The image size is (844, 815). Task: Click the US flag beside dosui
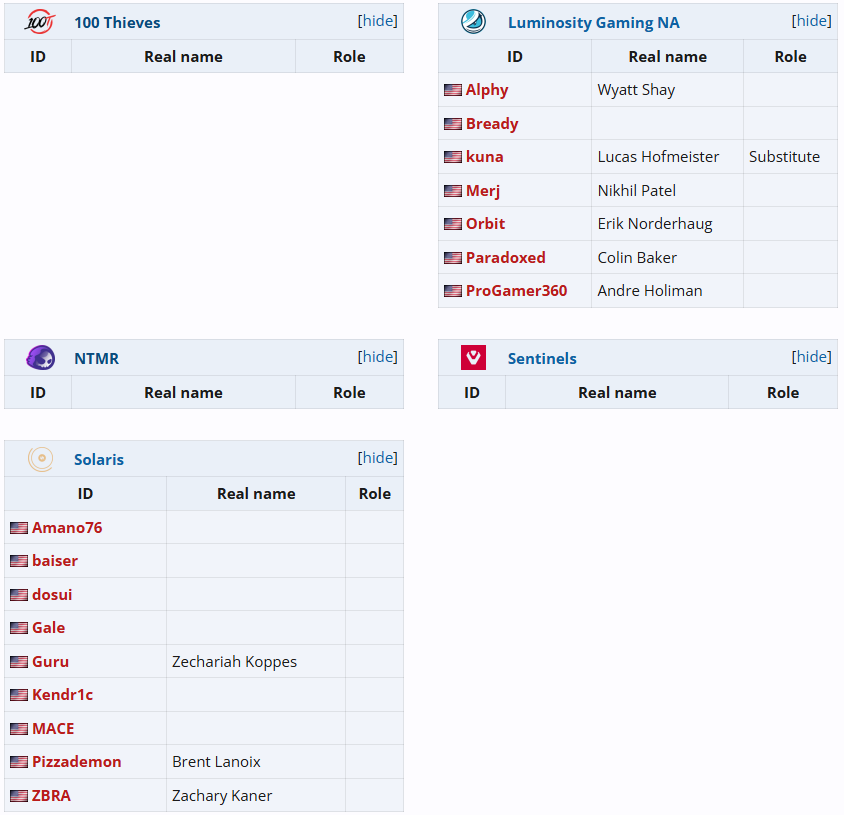19,595
